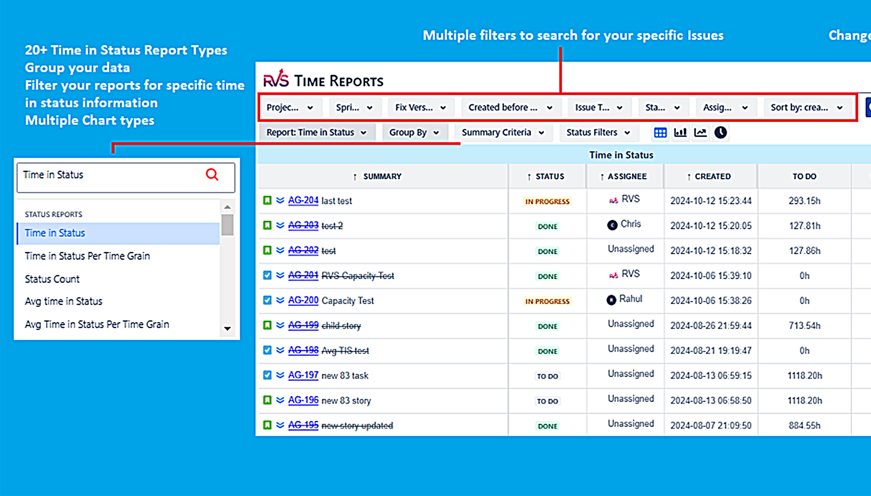Viewport: 871px width, 496px height.
Task: Switch to the bar chart view icon
Action: click(680, 132)
